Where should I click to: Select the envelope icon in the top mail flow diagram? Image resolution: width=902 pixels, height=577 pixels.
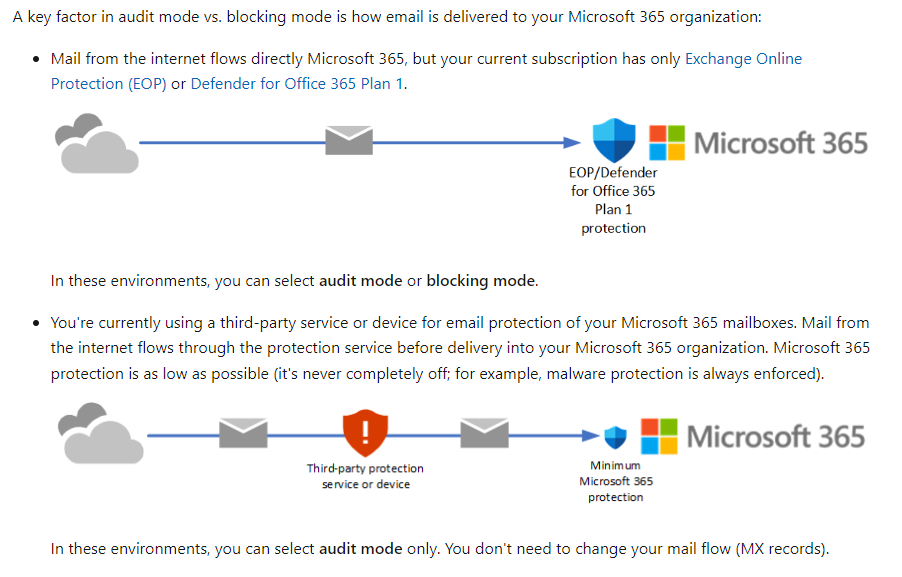[x=349, y=141]
